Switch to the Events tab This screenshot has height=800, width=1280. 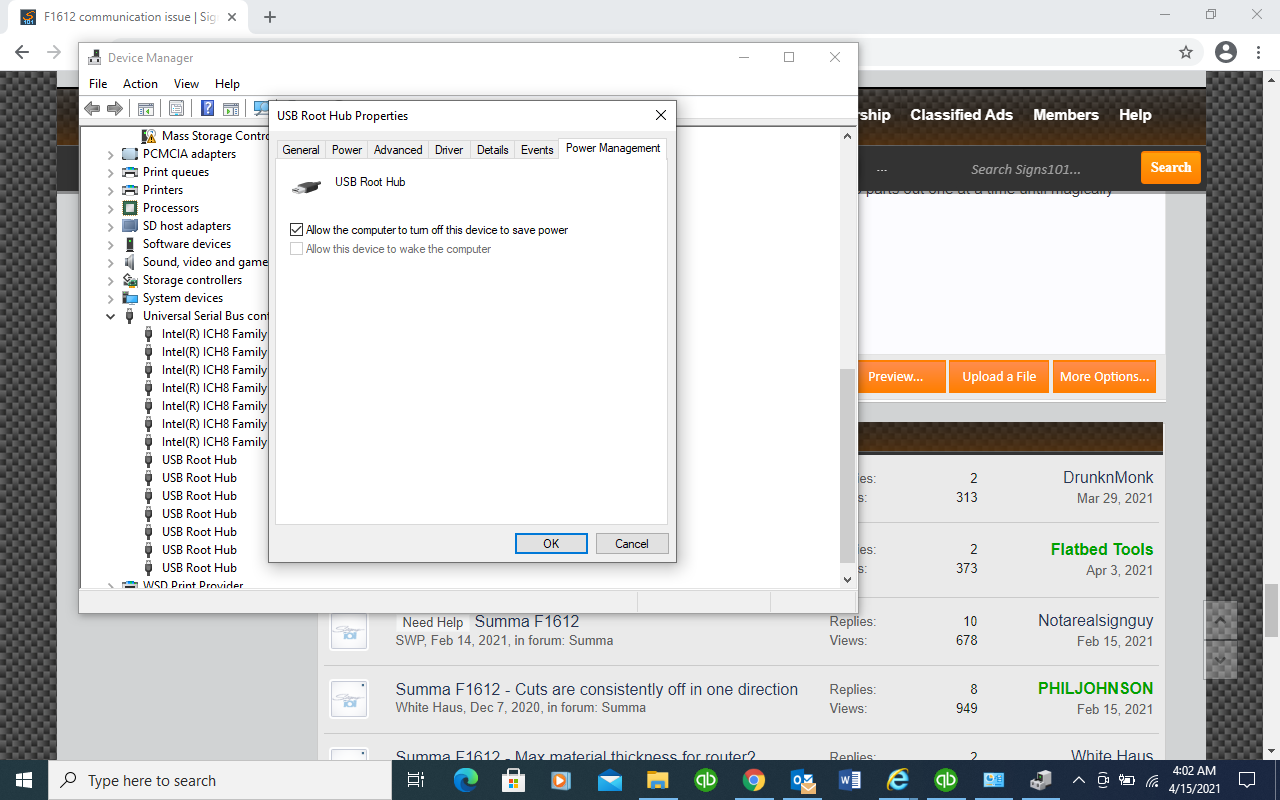click(x=537, y=150)
